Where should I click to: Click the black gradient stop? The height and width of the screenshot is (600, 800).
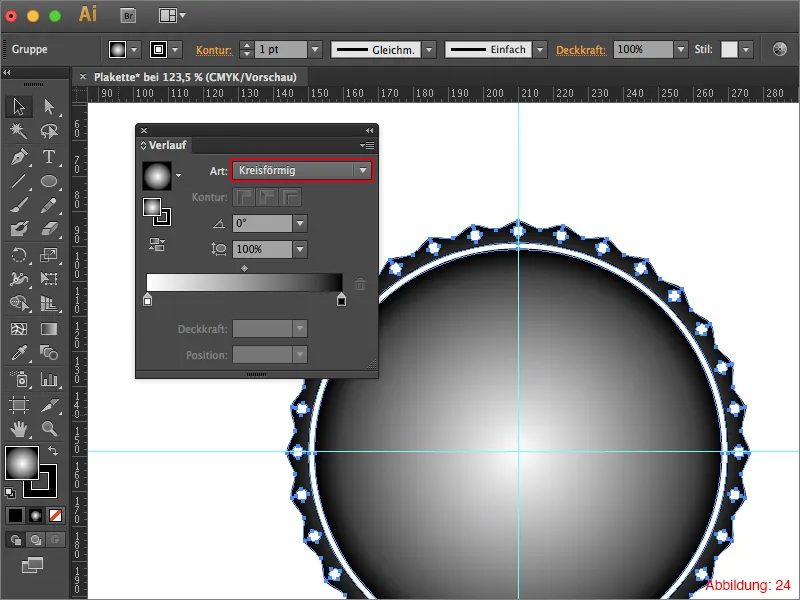click(x=341, y=299)
